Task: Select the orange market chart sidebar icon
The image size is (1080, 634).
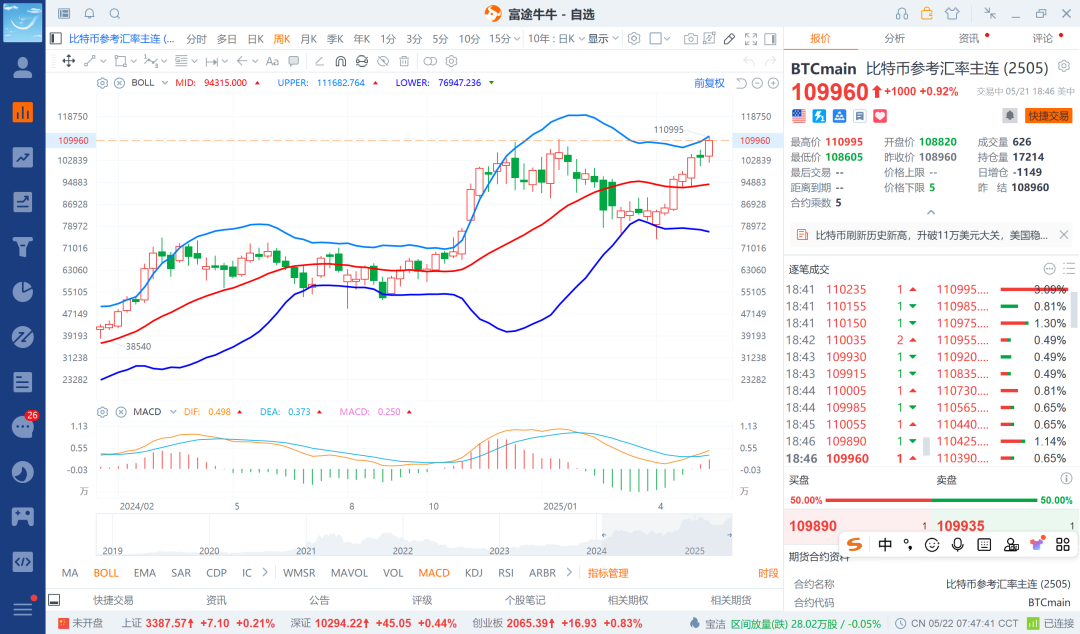Action: point(23,112)
